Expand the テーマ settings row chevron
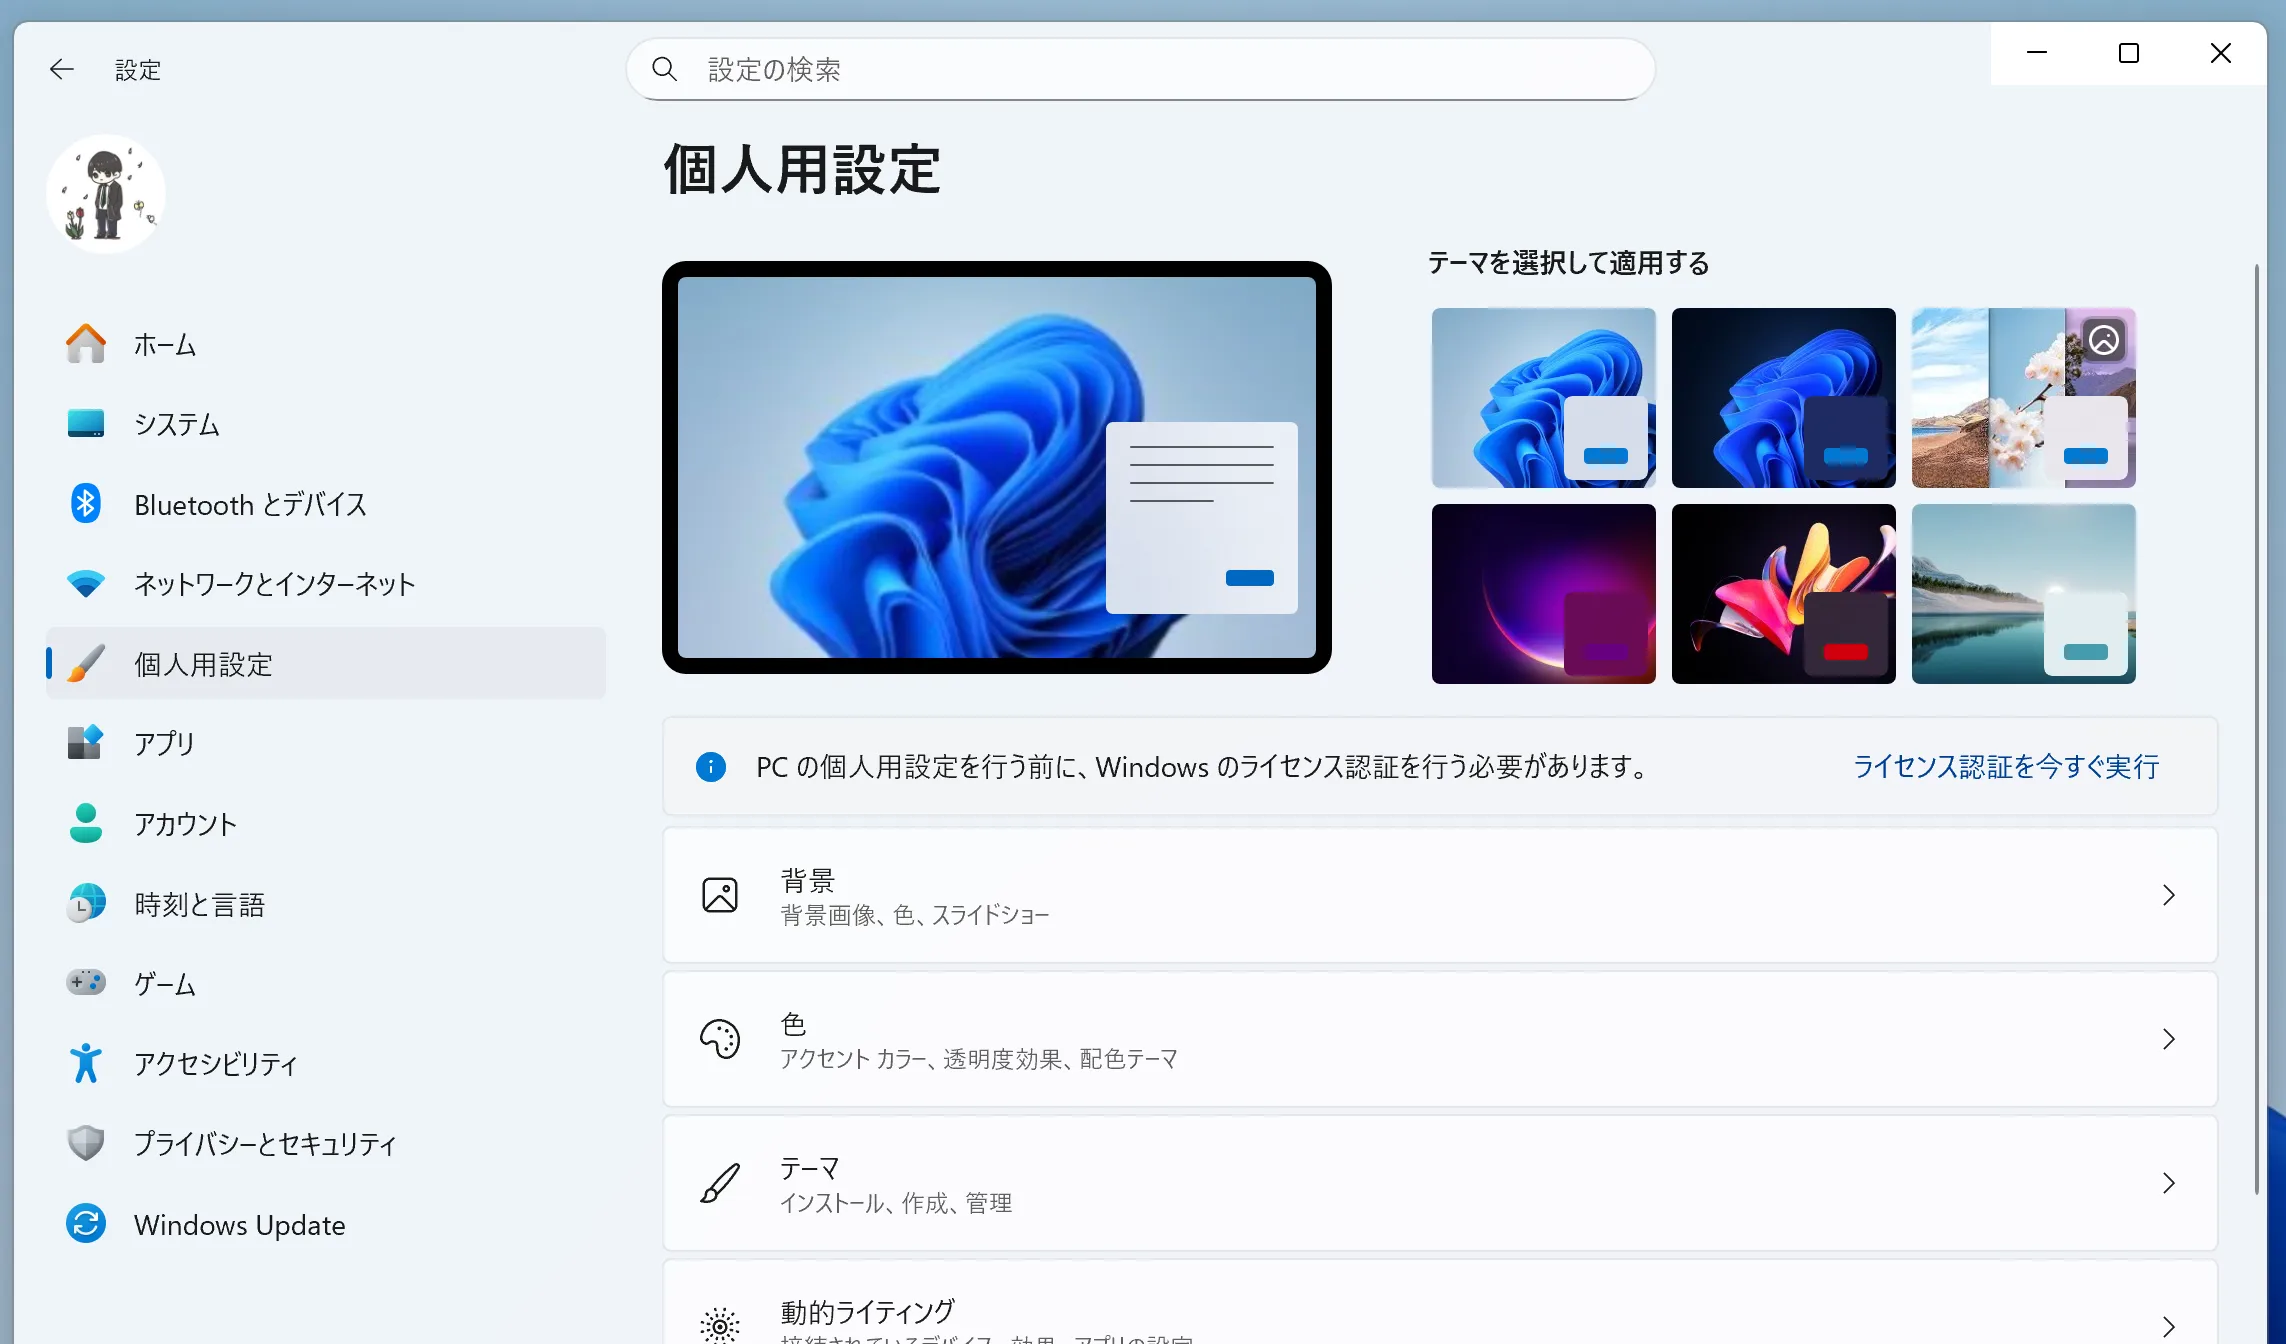Viewport: 2286px width, 1344px height. click(x=2168, y=1183)
